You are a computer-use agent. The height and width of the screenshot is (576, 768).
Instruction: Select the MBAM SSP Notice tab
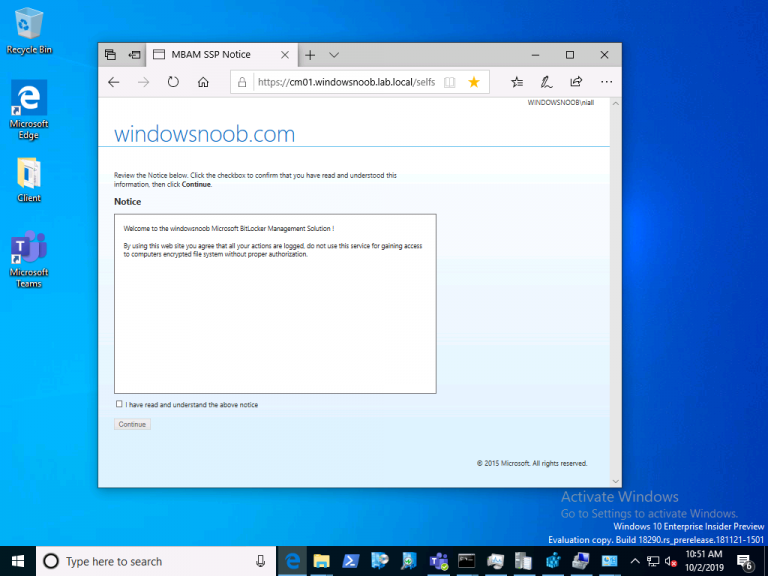(210, 55)
